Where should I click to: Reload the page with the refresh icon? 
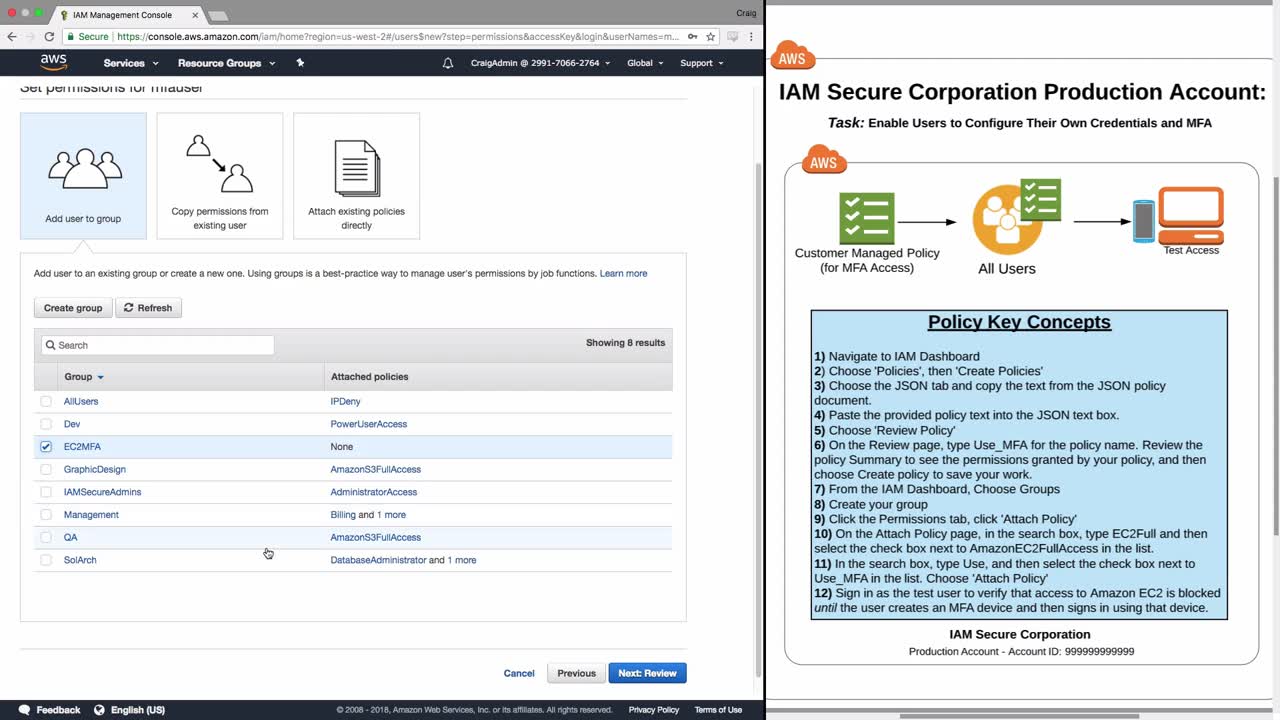pos(49,37)
